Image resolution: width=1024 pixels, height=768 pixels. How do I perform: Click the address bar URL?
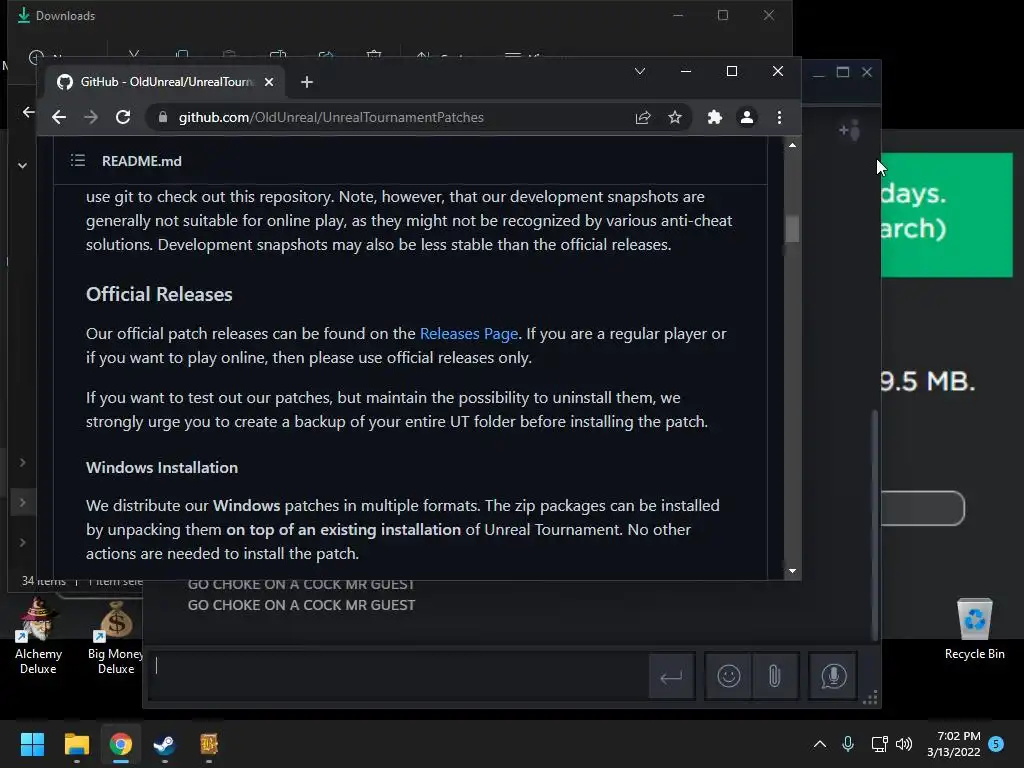(331, 118)
